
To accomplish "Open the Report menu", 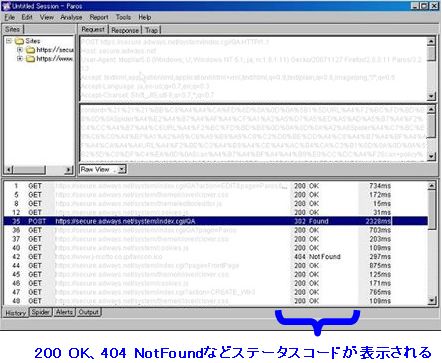I will click(99, 17).
